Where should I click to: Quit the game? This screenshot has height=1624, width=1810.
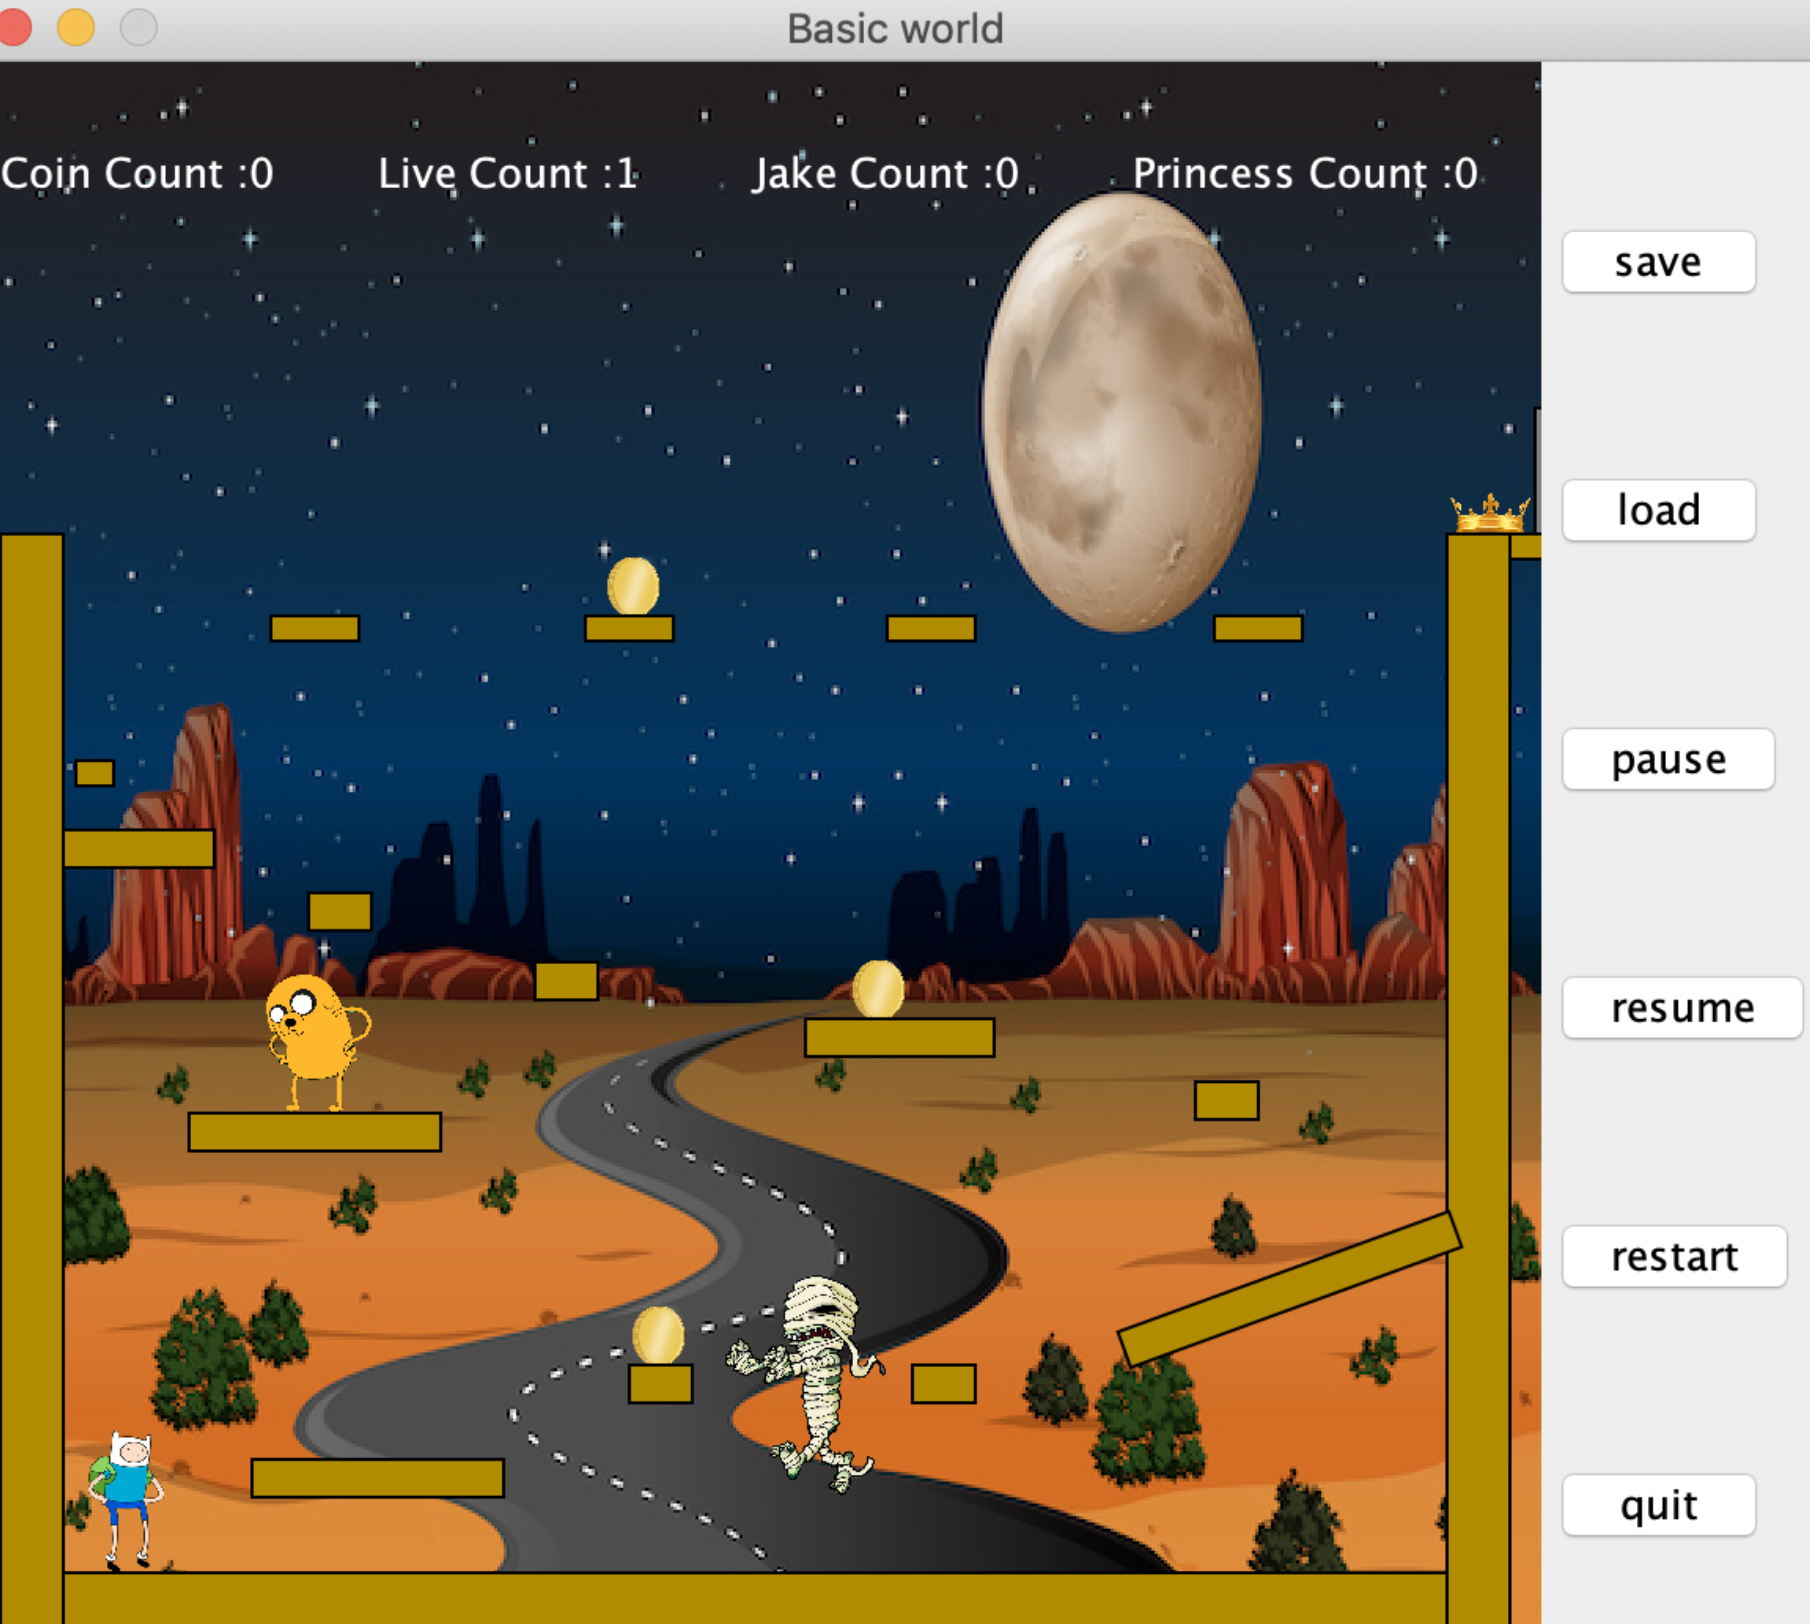[1658, 1505]
